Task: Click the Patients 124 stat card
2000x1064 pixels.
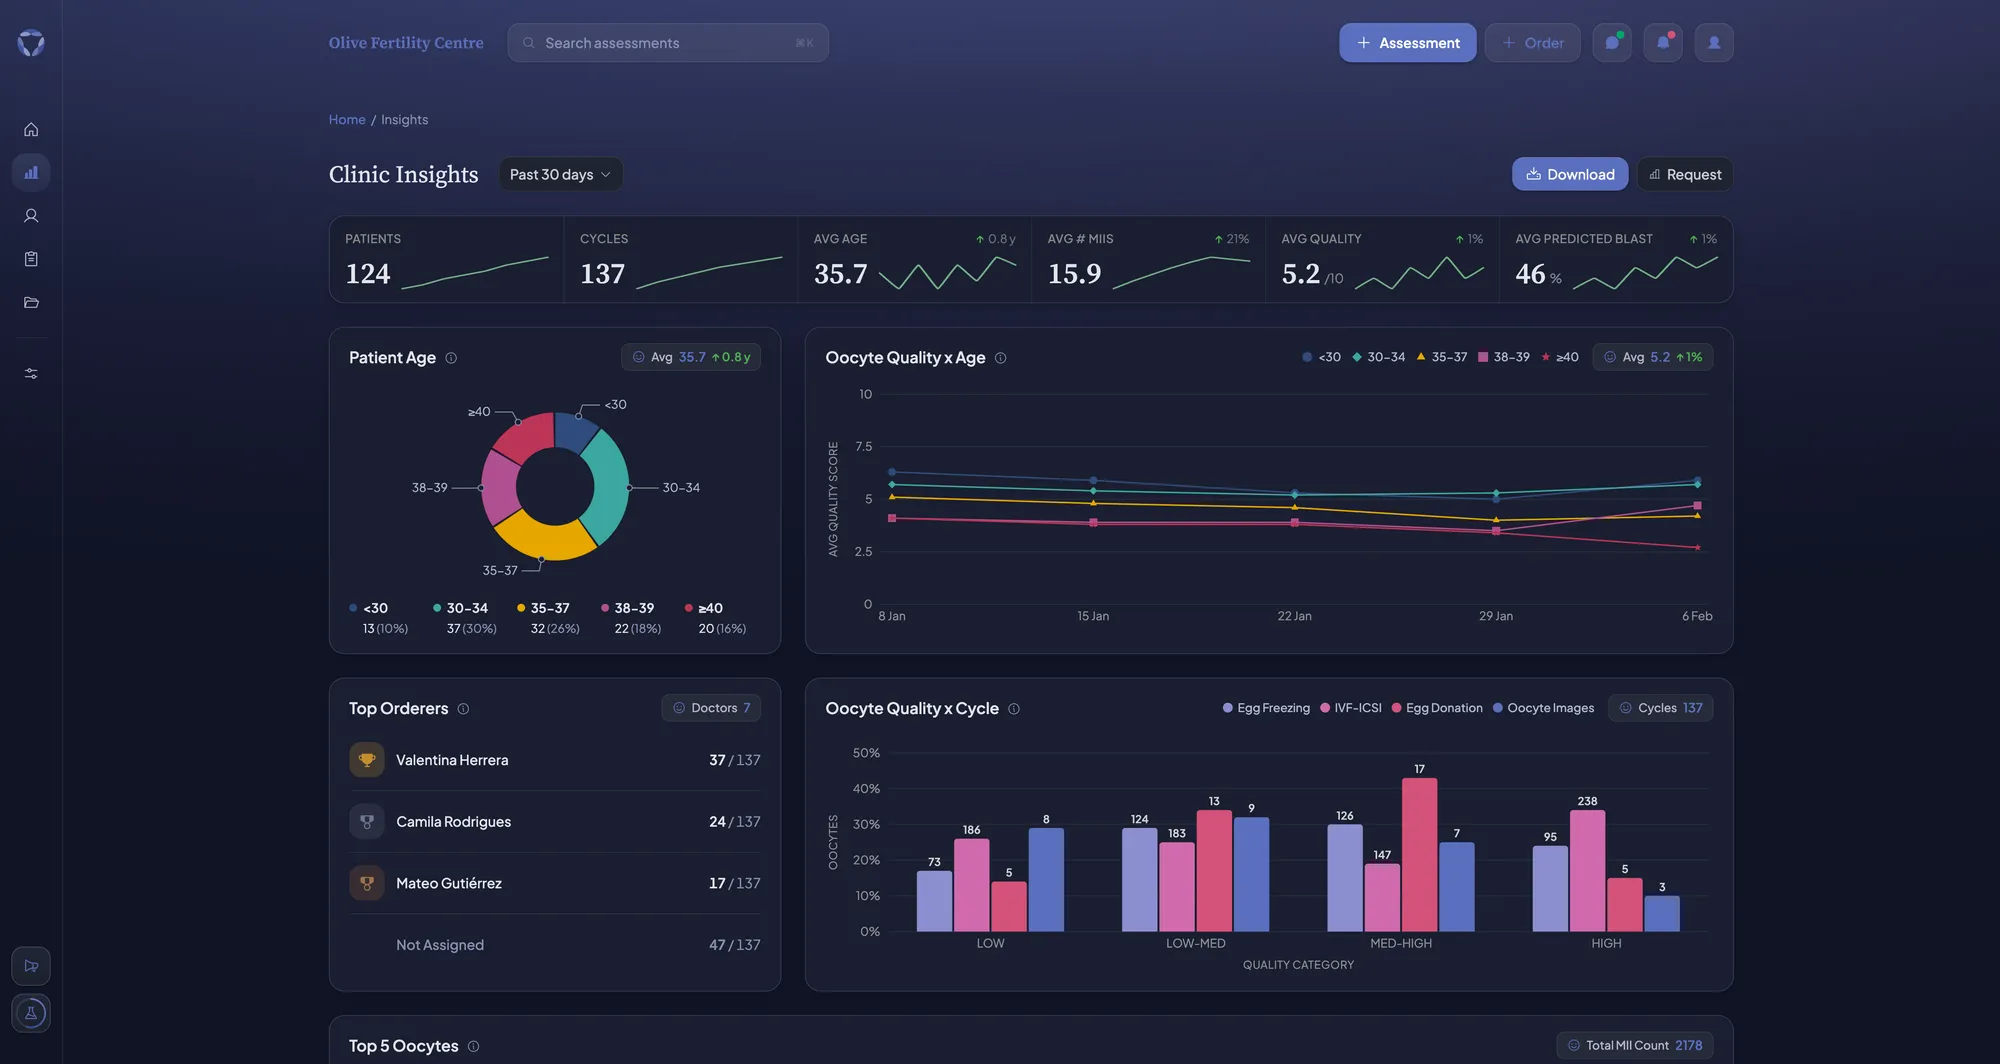Action: 446,260
